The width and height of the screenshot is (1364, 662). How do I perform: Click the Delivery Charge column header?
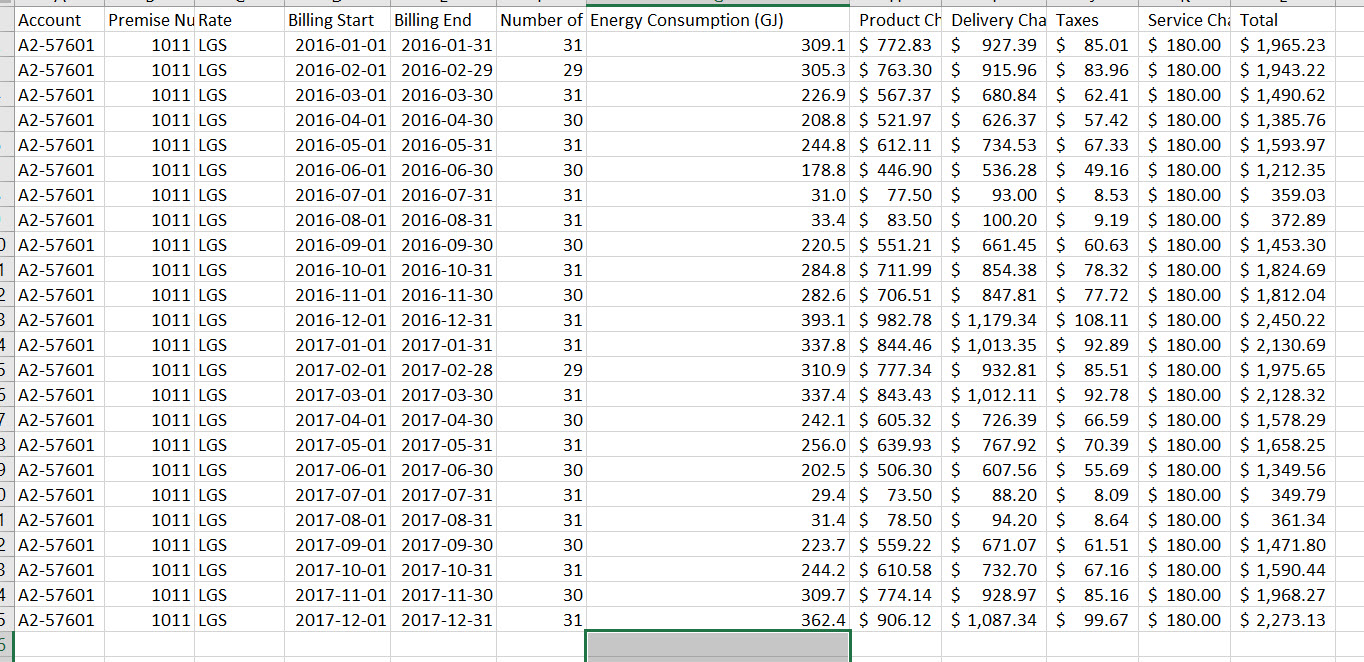click(x=997, y=20)
